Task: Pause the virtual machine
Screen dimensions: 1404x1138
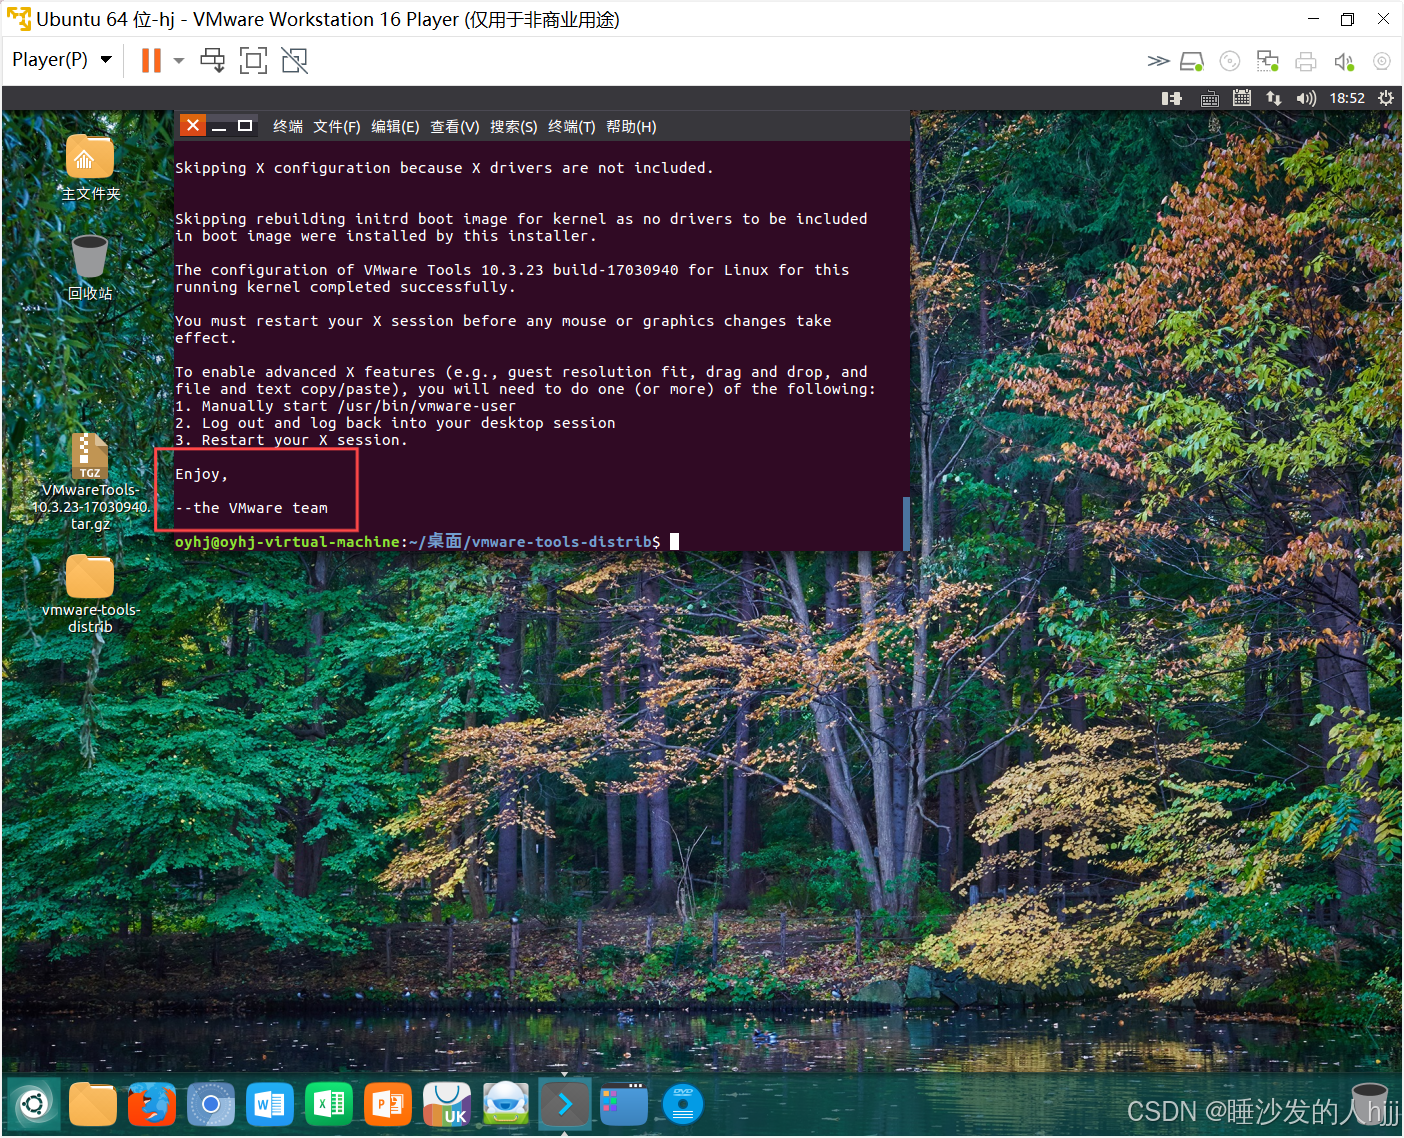Action: [151, 60]
